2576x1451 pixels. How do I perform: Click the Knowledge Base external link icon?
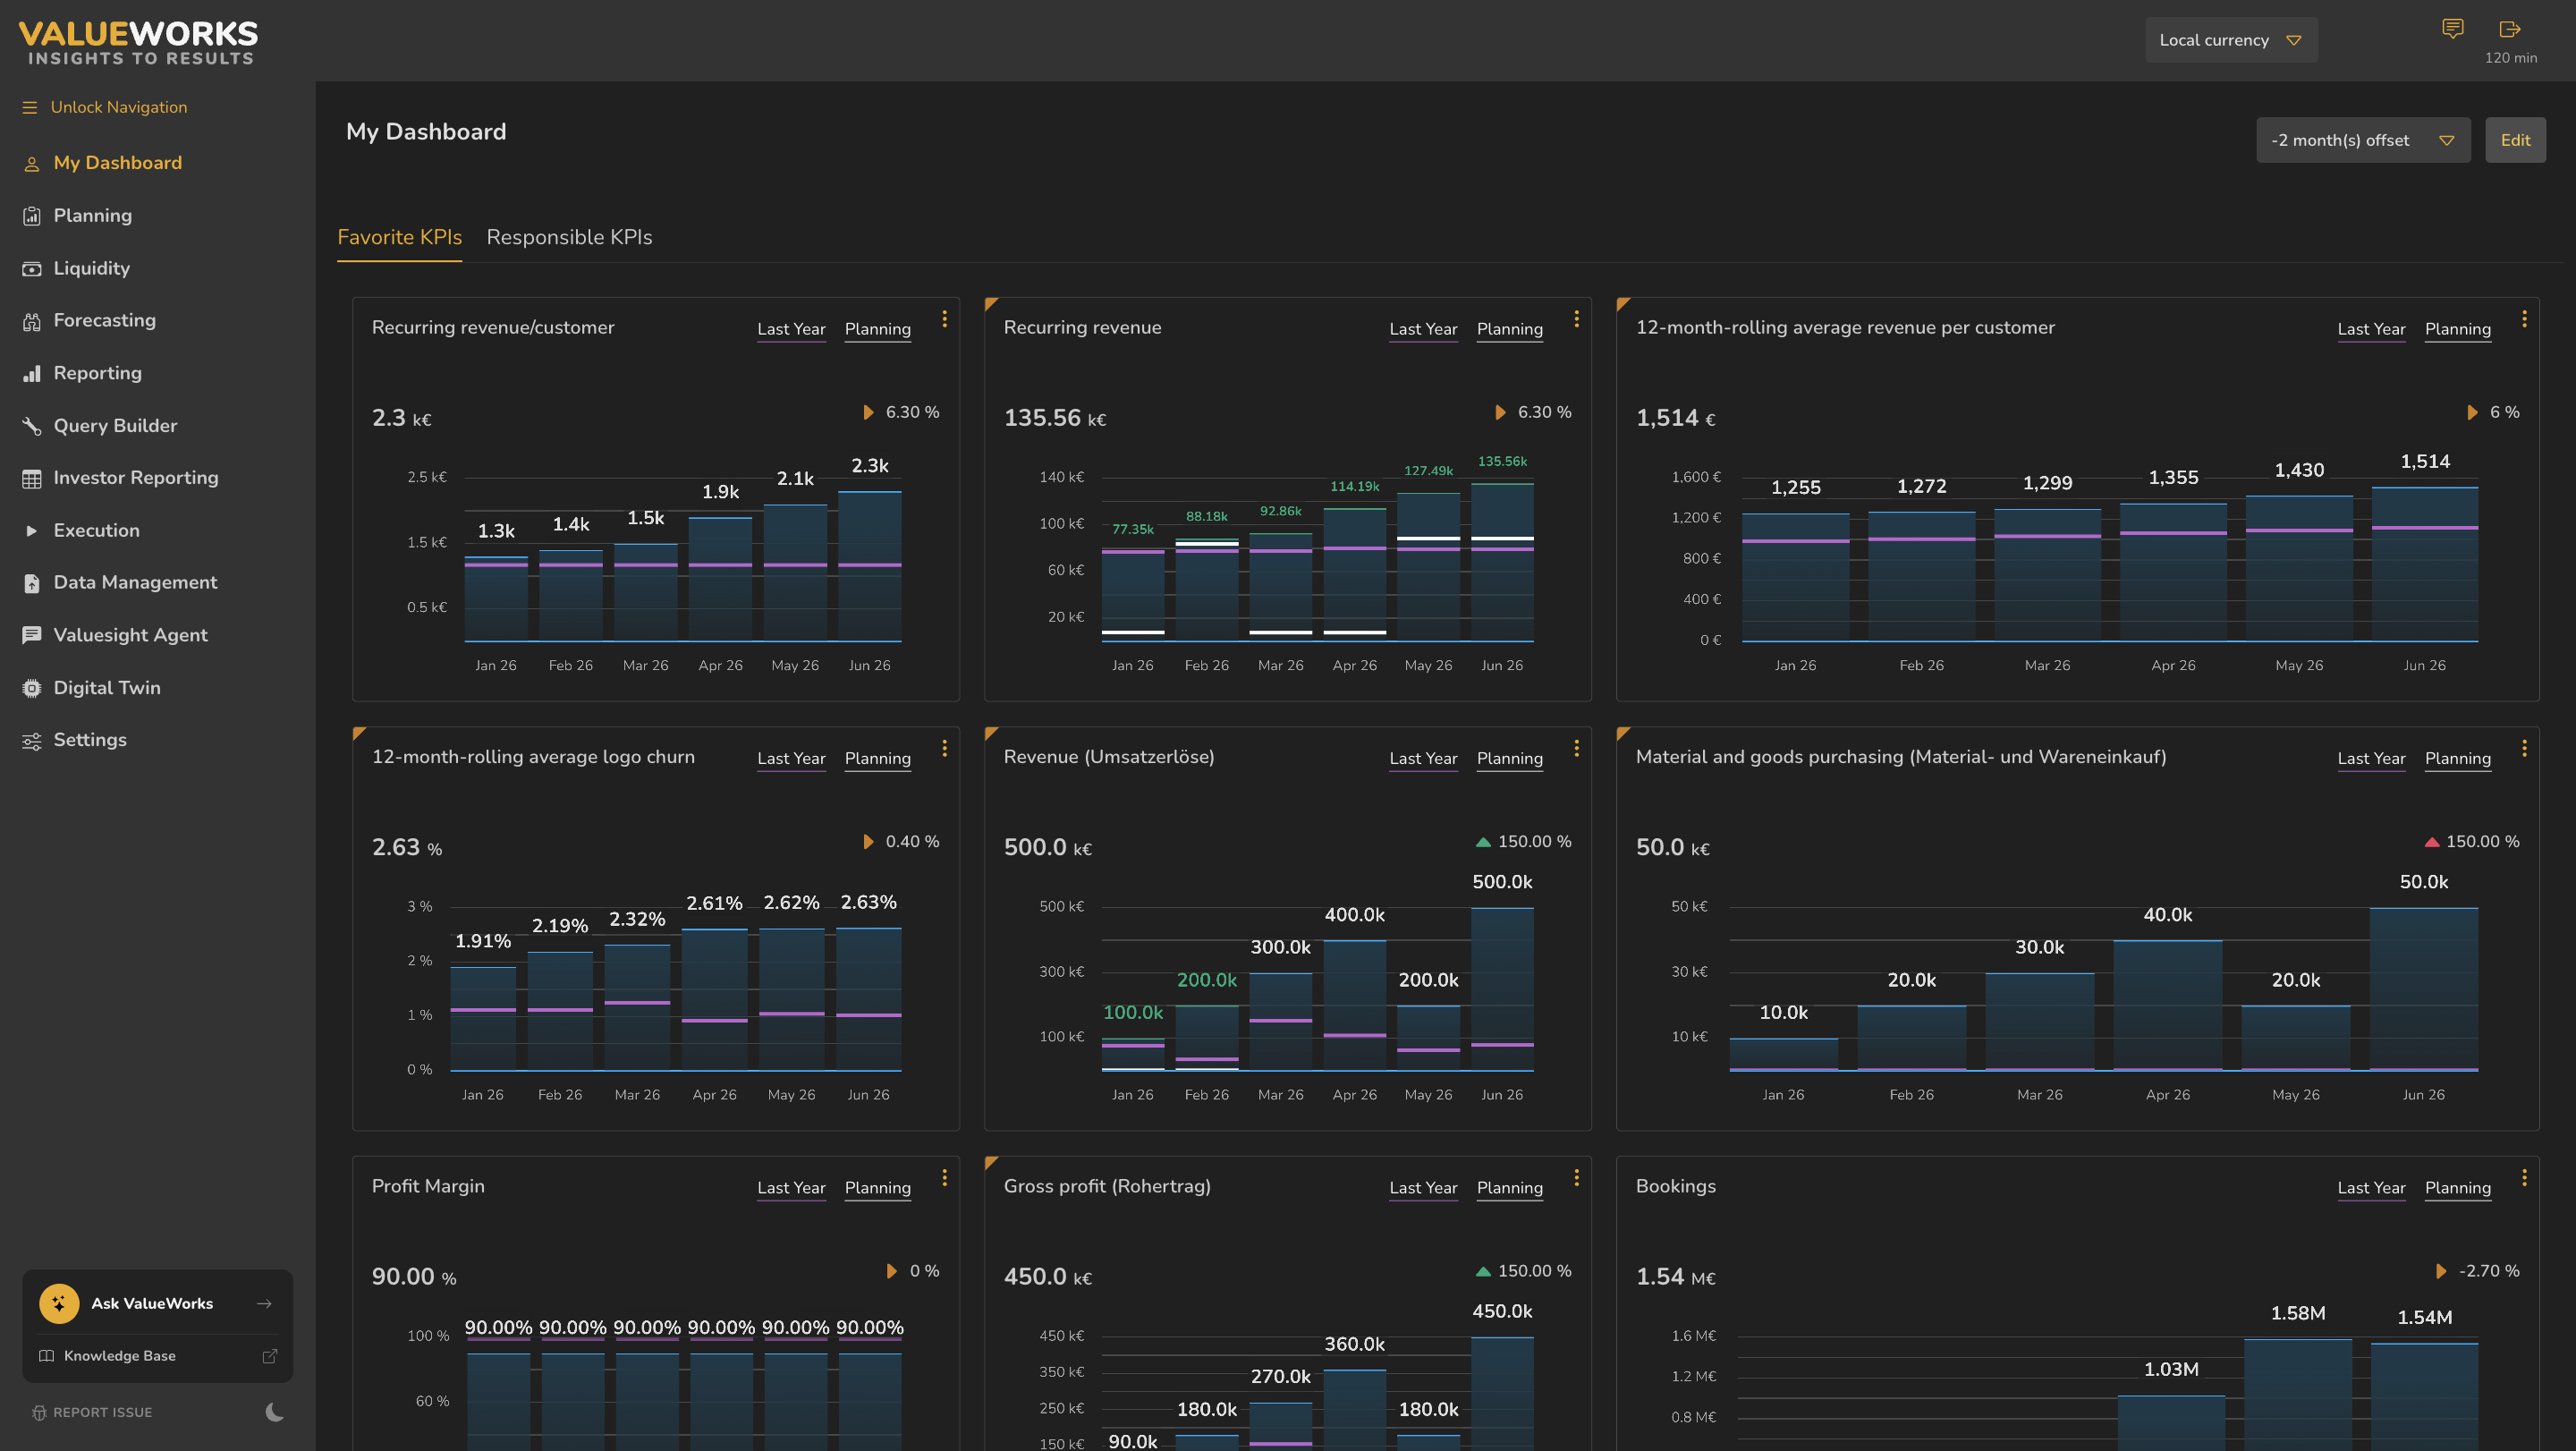click(269, 1356)
